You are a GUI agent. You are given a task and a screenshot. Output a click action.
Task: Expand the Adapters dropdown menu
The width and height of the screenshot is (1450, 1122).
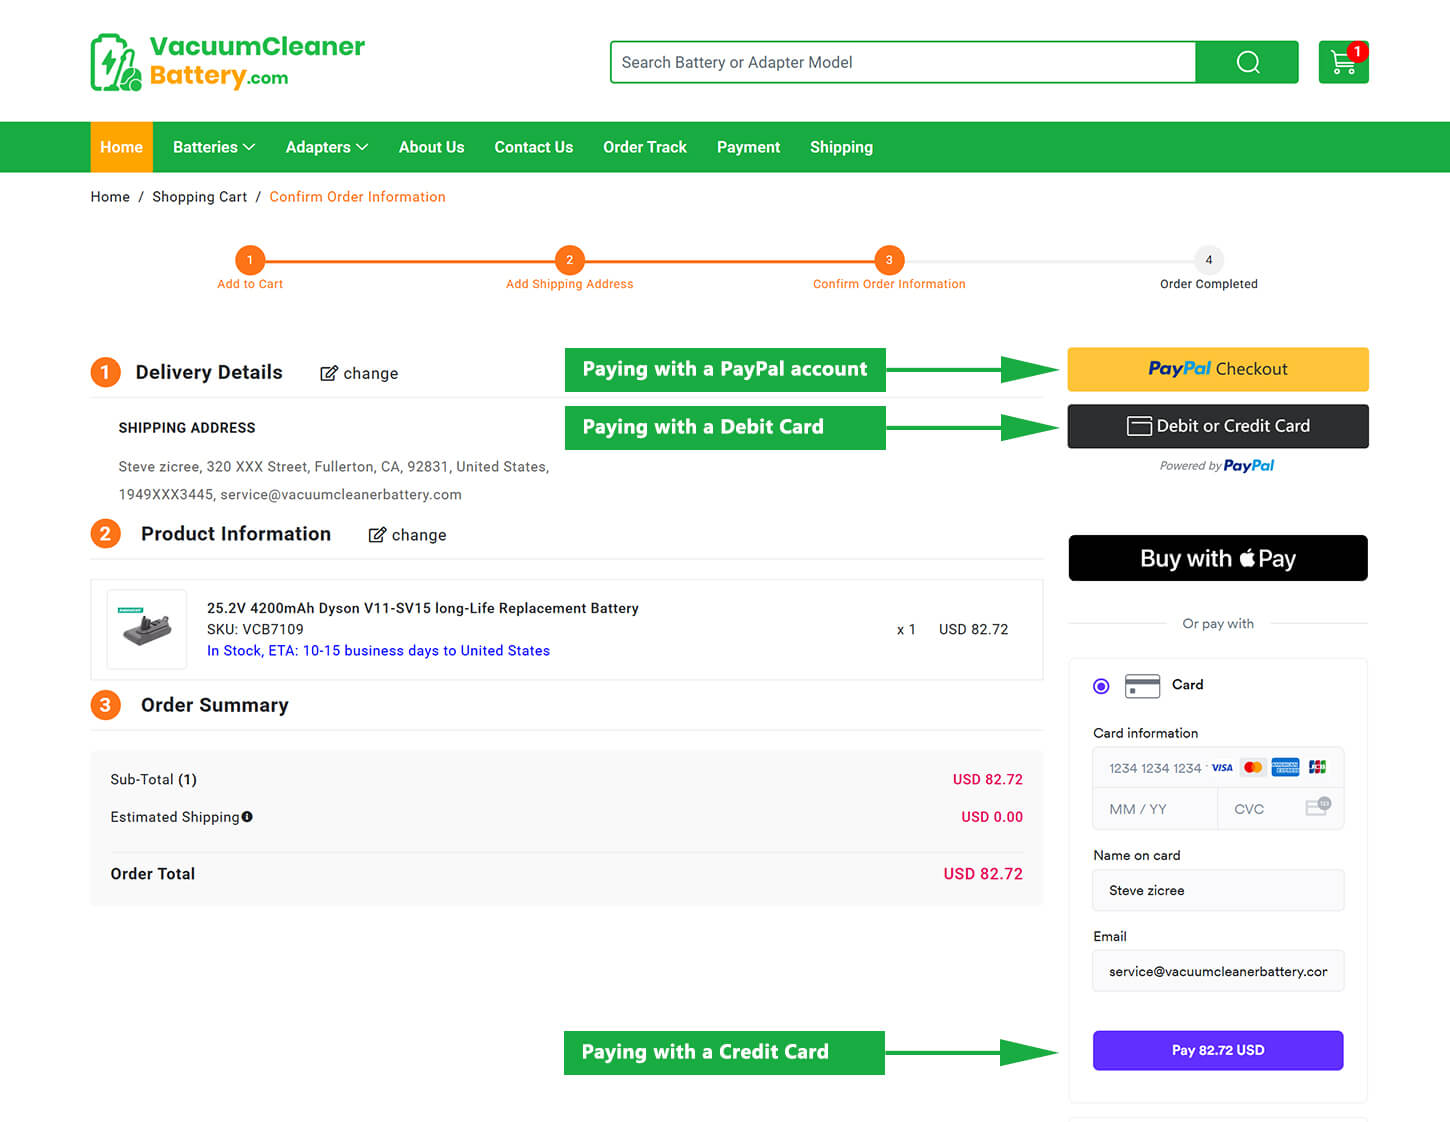326,147
